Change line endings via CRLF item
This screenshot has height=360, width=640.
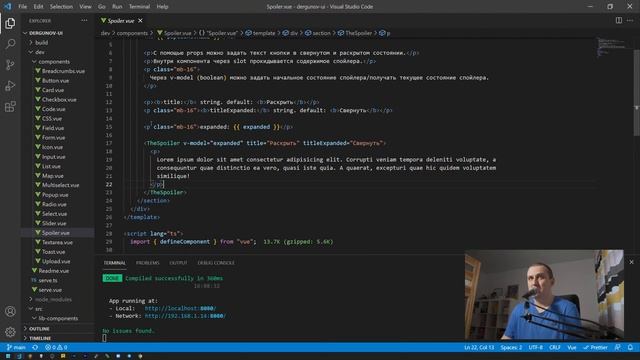click(x=555, y=347)
